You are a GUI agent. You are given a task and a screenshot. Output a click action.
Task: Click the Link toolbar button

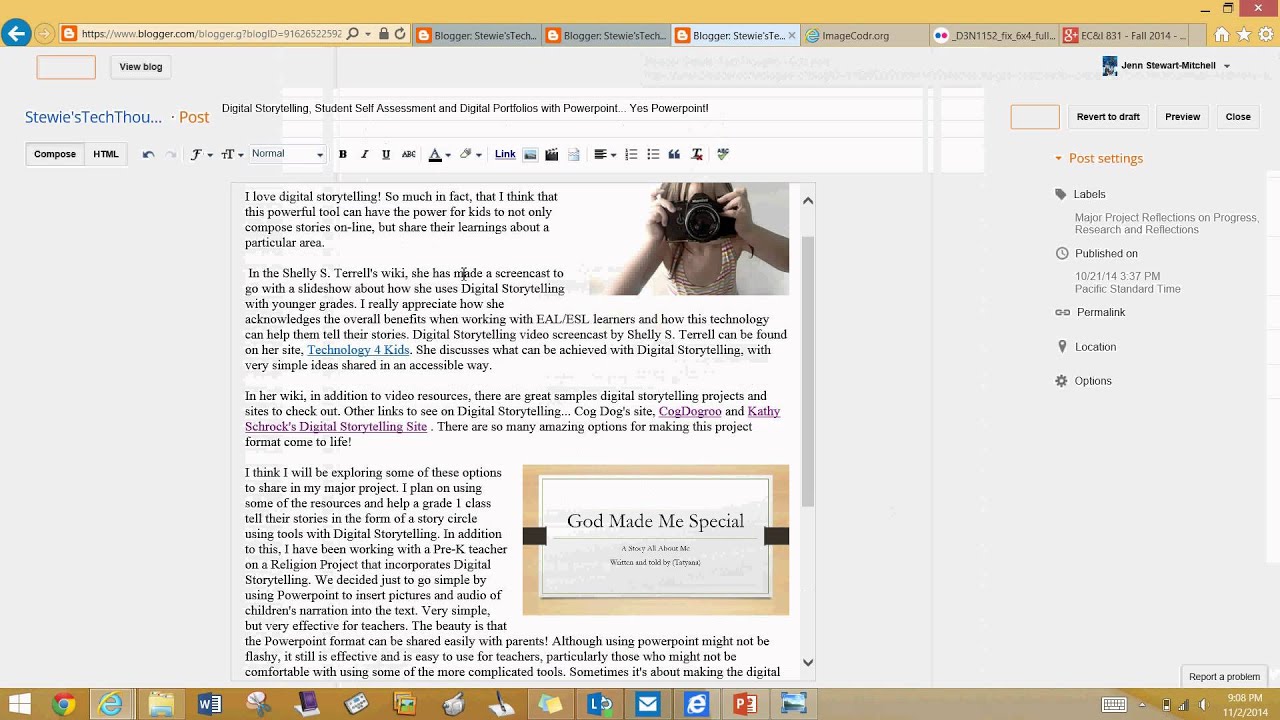pos(505,154)
